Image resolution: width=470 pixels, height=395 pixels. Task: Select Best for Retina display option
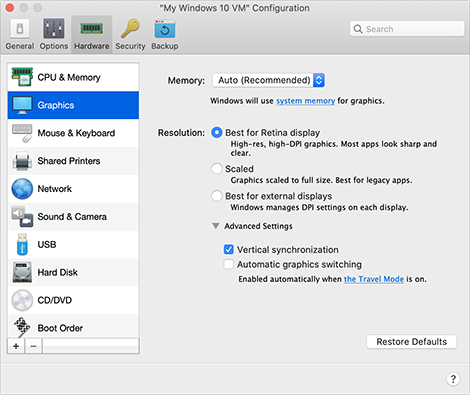[217, 133]
